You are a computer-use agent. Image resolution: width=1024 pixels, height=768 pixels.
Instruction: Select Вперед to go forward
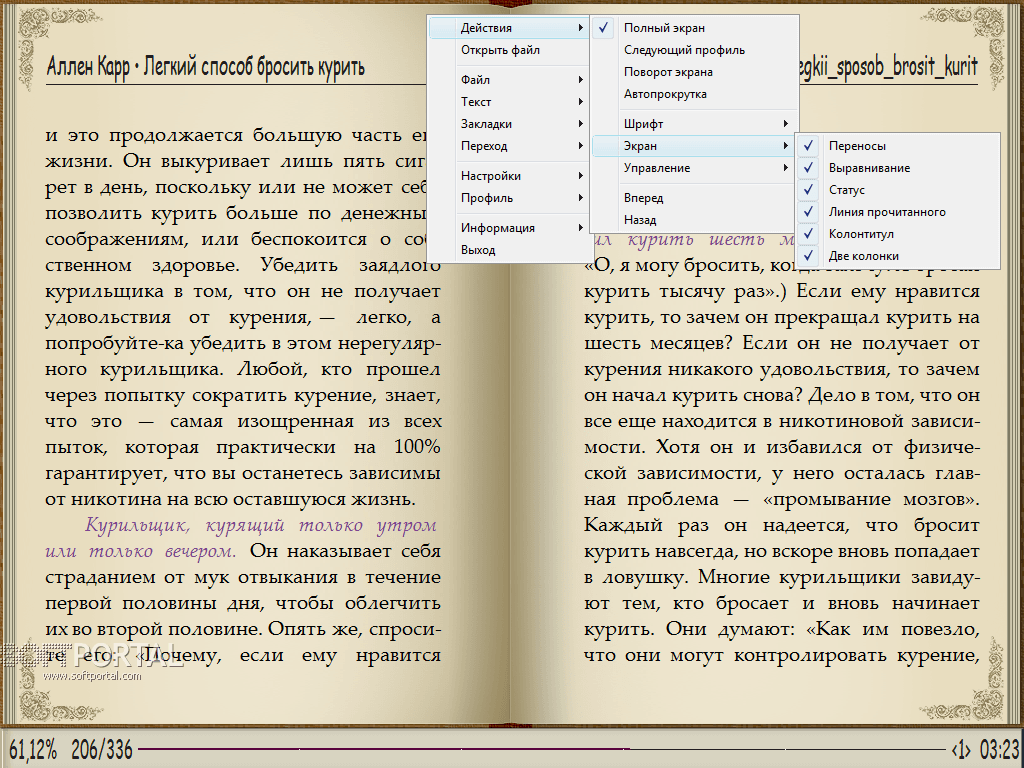coord(694,198)
